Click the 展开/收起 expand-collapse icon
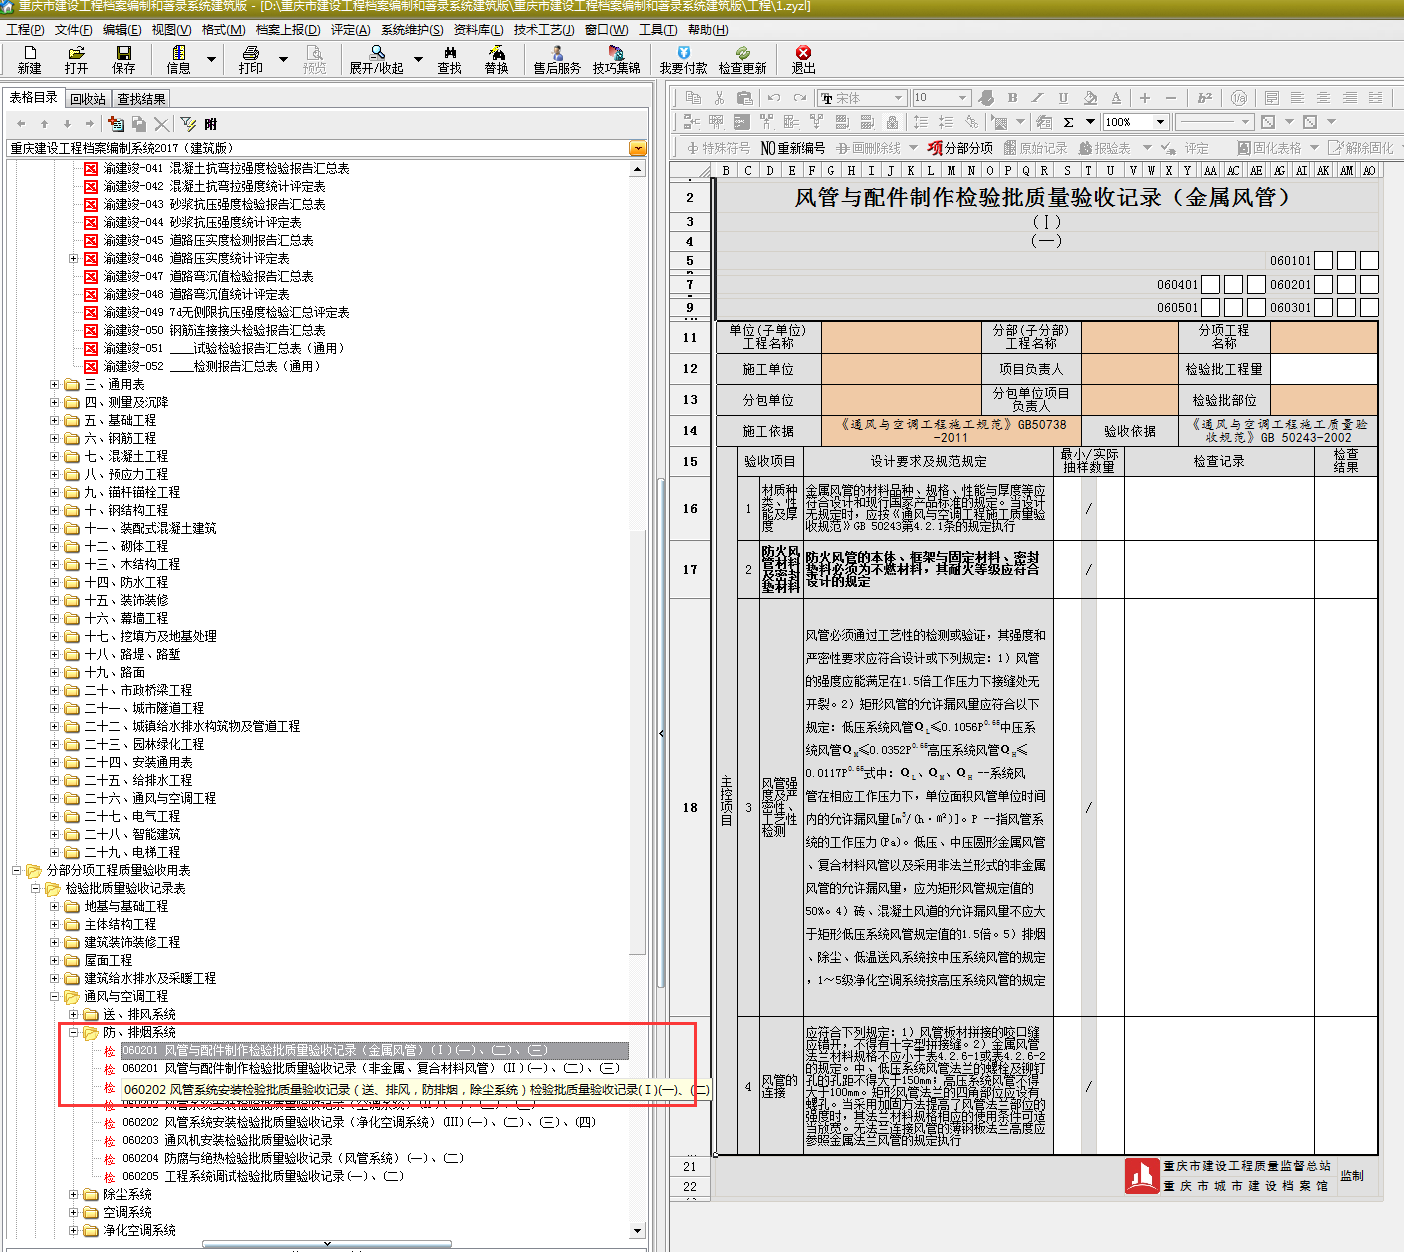Image resolution: width=1404 pixels, height=1252 pixels. pyautogui.click(x=376, y=59)
